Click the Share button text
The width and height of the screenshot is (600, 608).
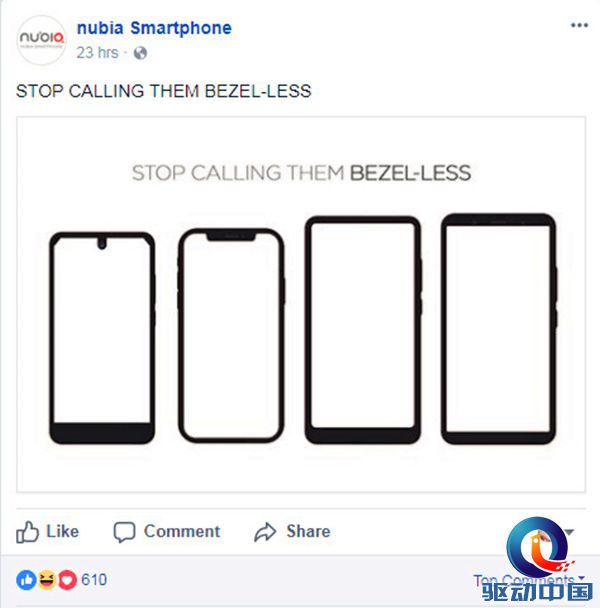(x=308, y=531)
